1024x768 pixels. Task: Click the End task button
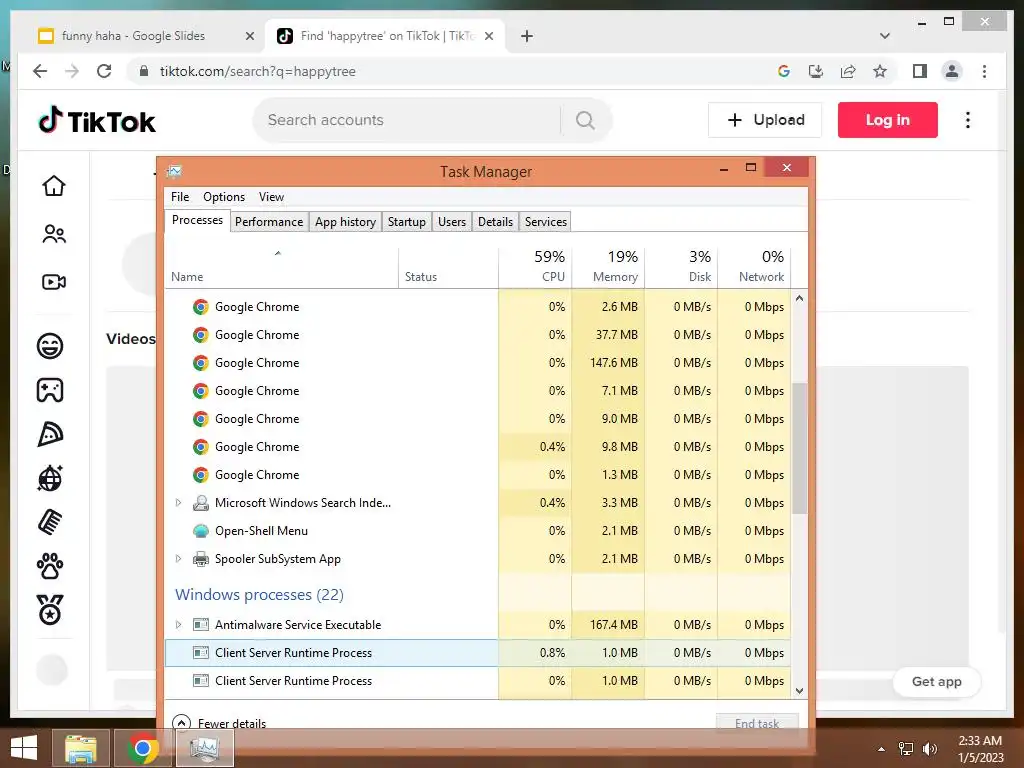click(x=757, y=723)
